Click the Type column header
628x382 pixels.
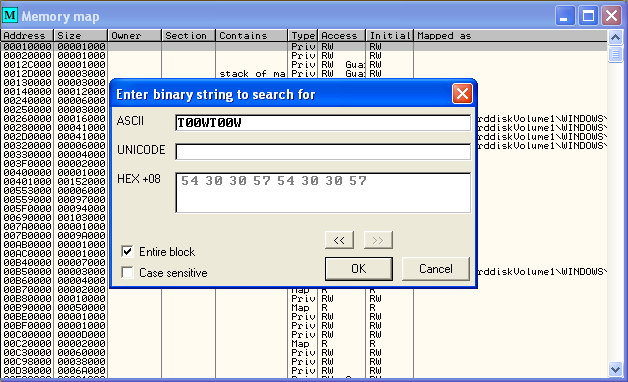[x=303, y=36]
